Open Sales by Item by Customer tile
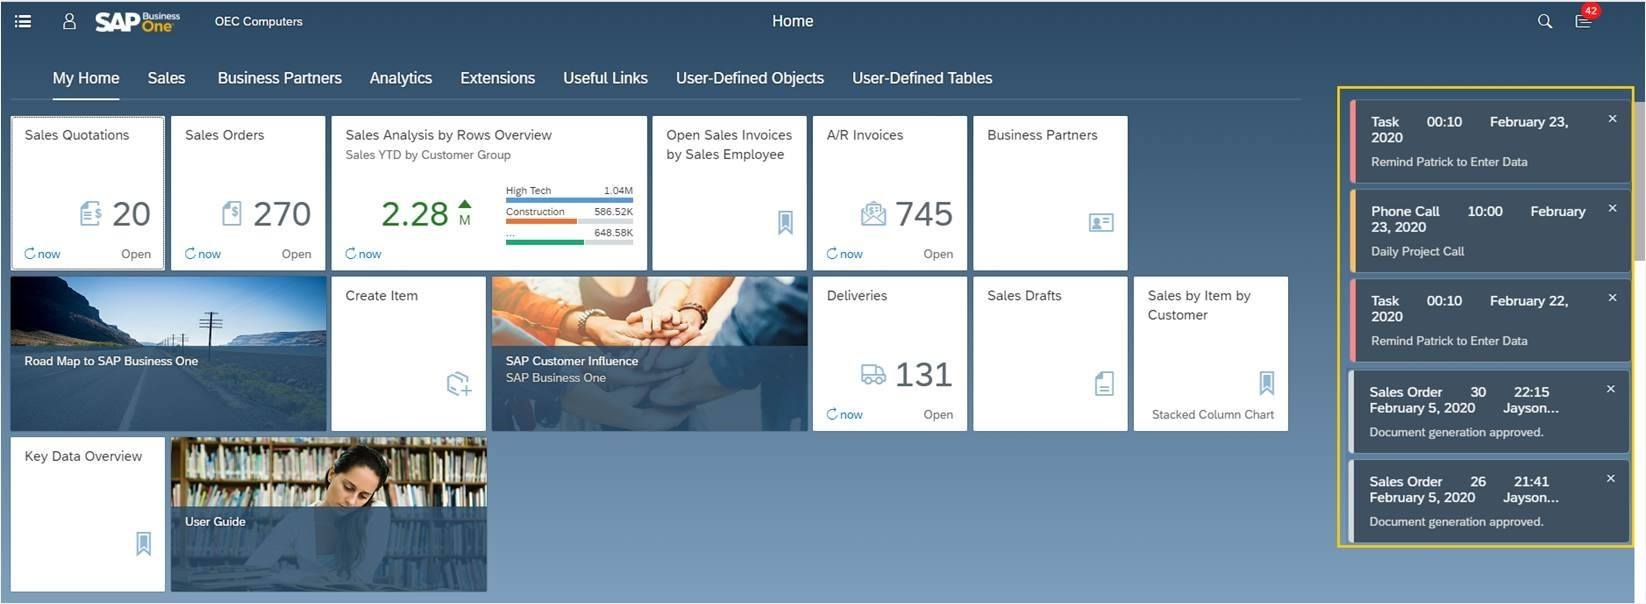This screenshot has height=604, width=1646. [x=1211, y=354]
